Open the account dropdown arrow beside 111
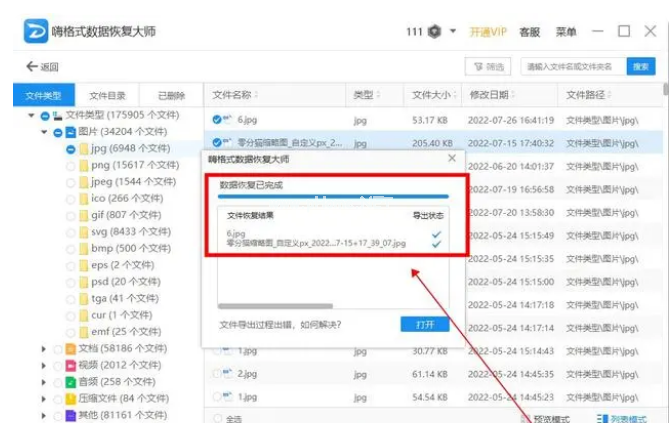Viewport: 671px width, 423px height. click(x=454, y=32)
